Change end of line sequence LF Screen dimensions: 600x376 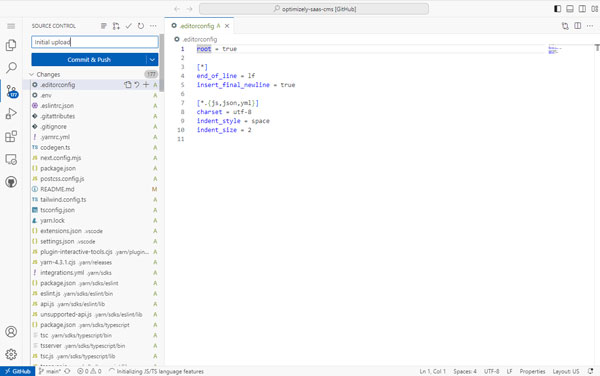click(509, 371)
